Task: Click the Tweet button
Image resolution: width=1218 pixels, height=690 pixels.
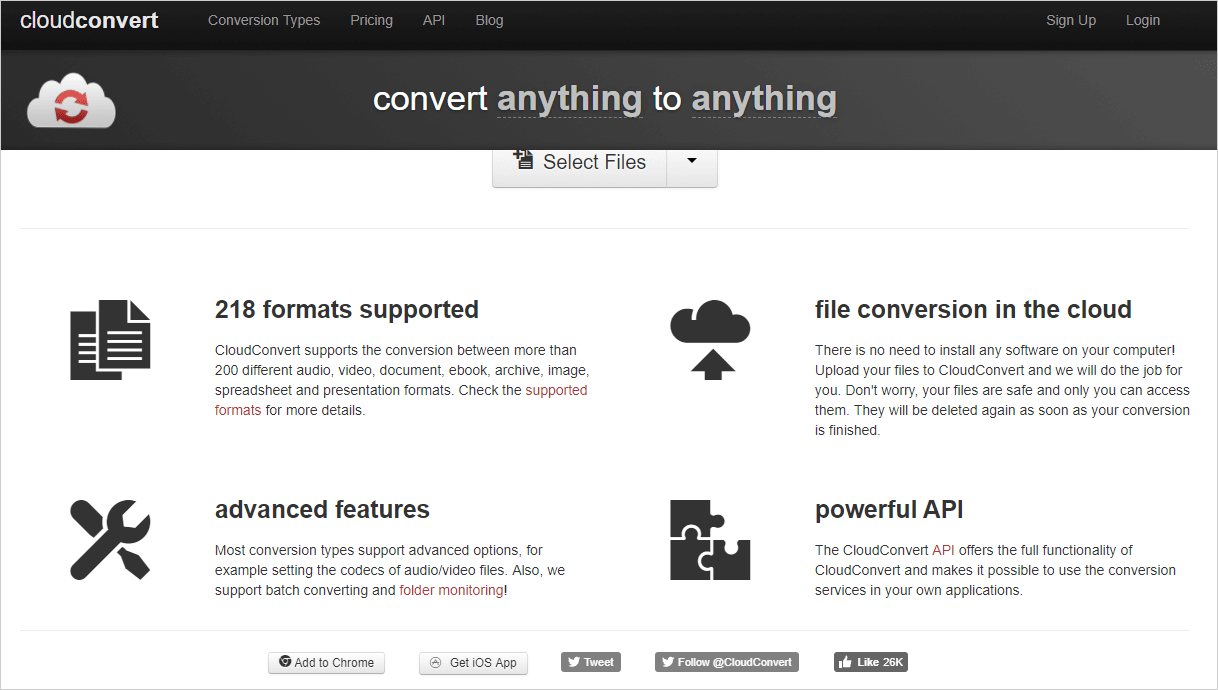Action: 591,662
